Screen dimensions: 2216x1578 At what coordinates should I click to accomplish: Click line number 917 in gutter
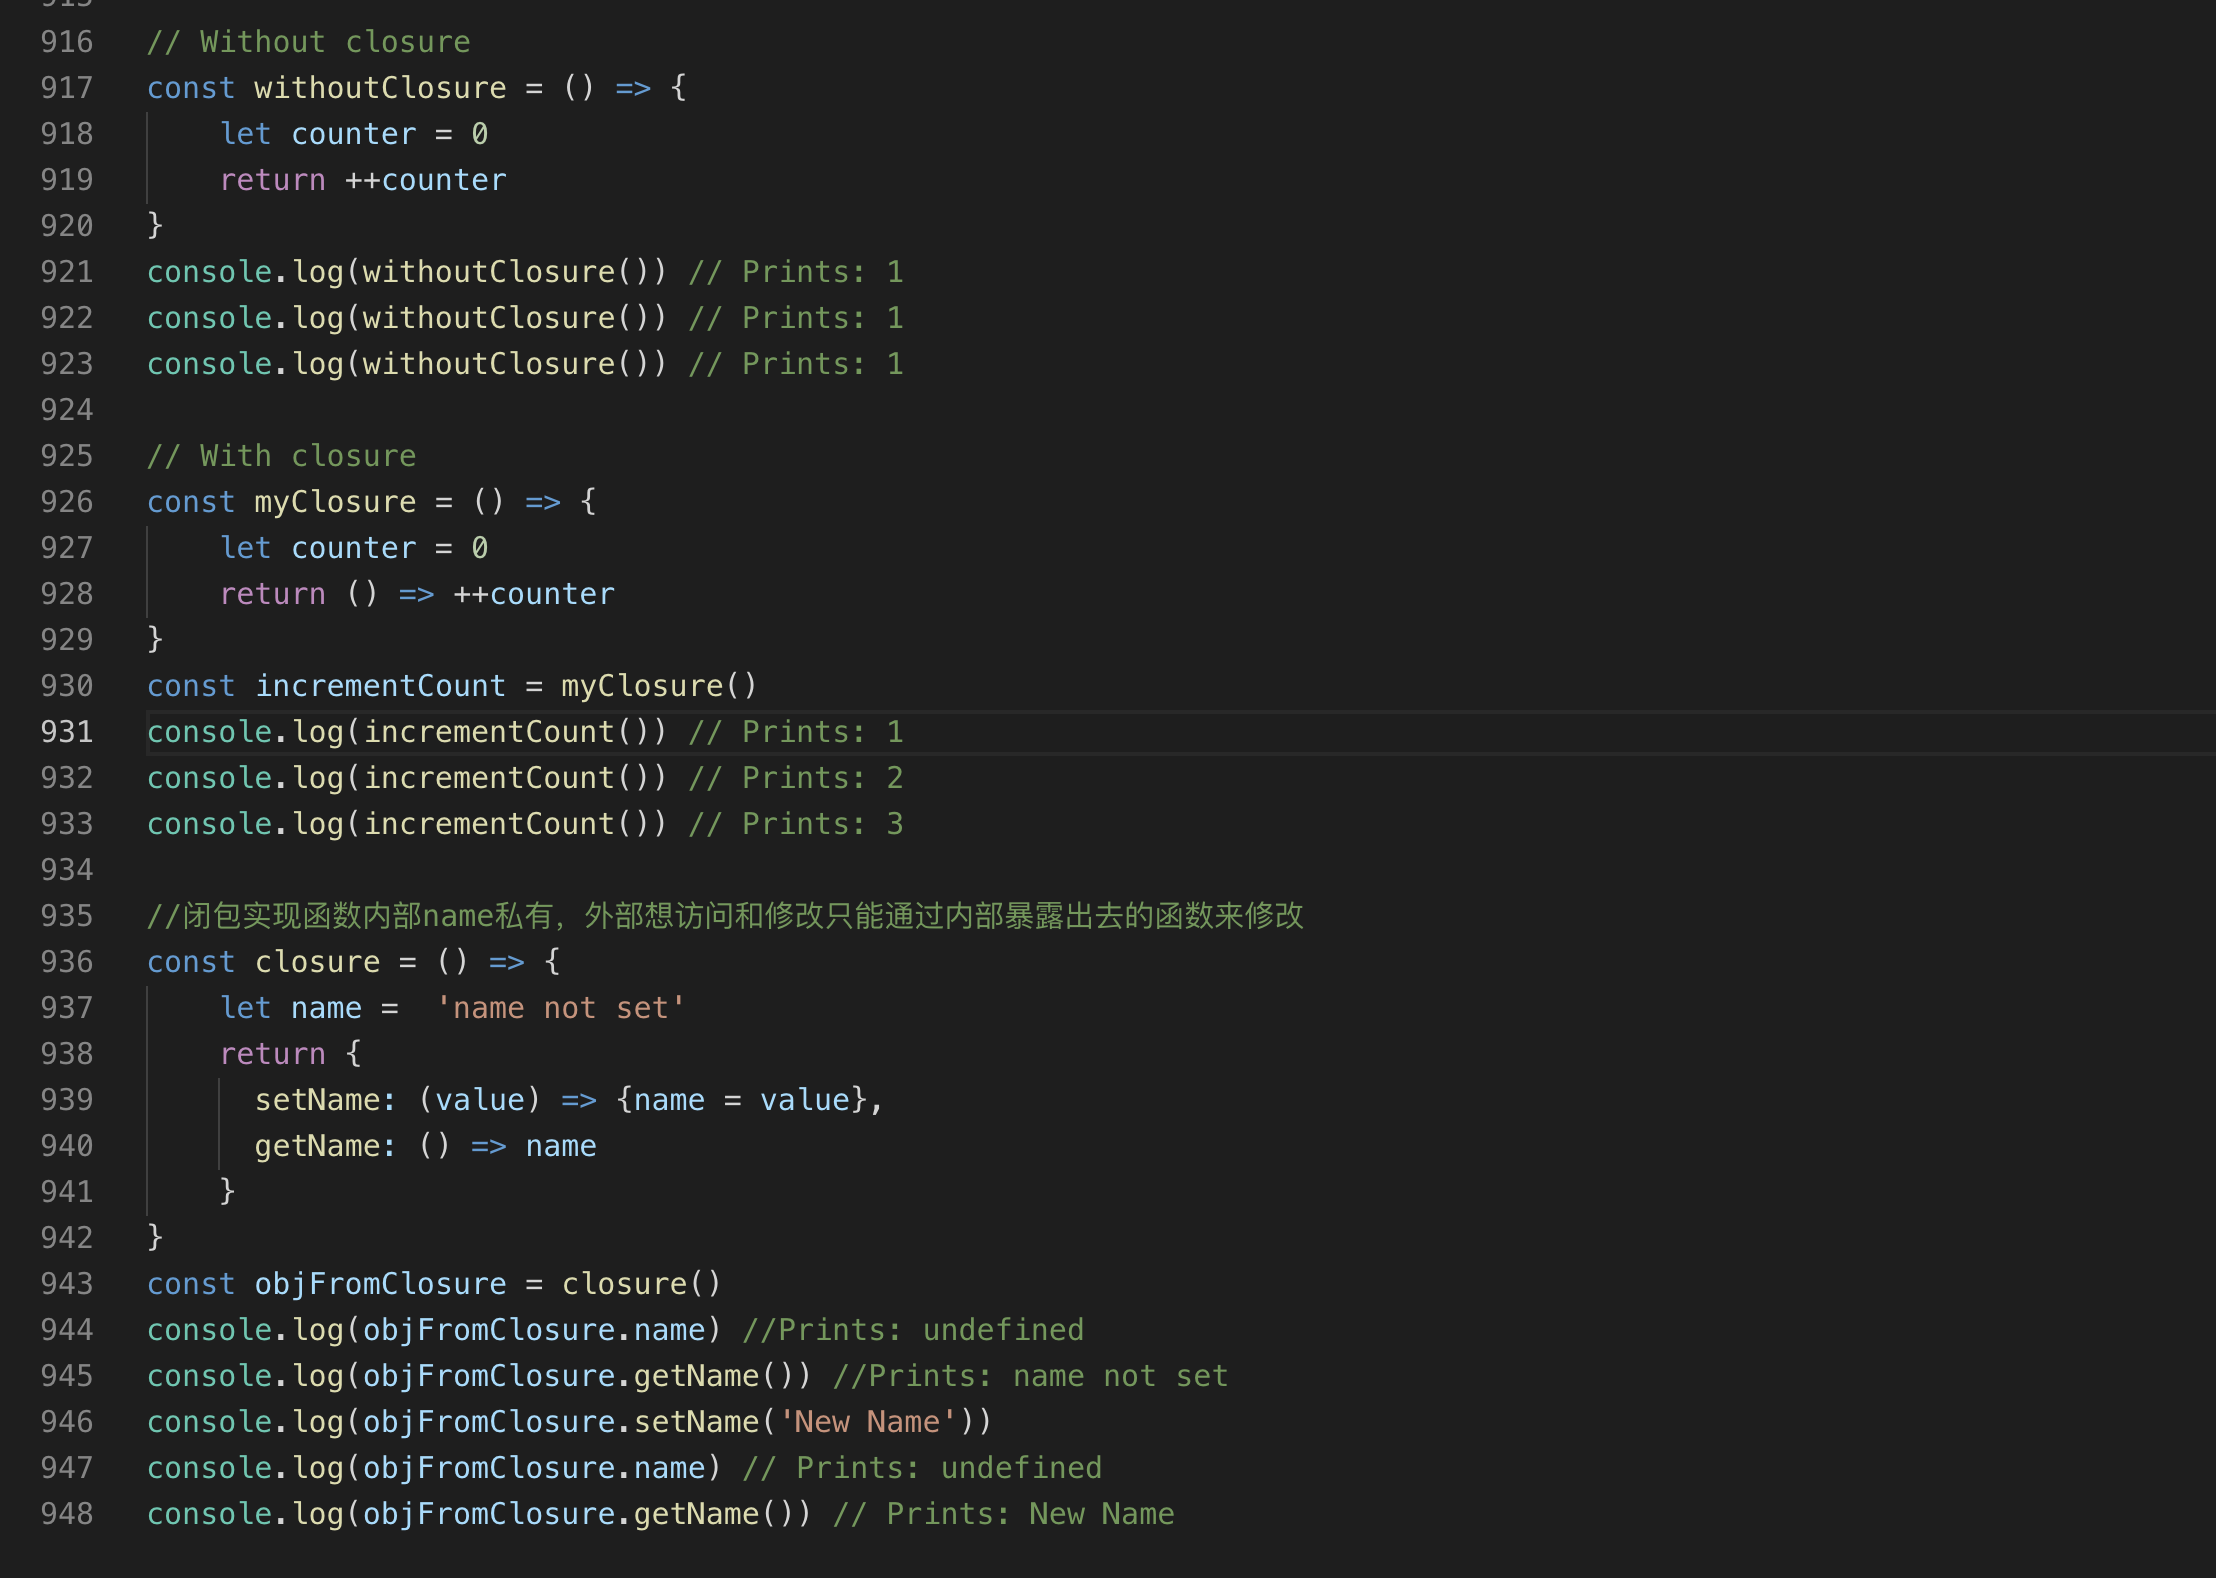coord(66,88)
